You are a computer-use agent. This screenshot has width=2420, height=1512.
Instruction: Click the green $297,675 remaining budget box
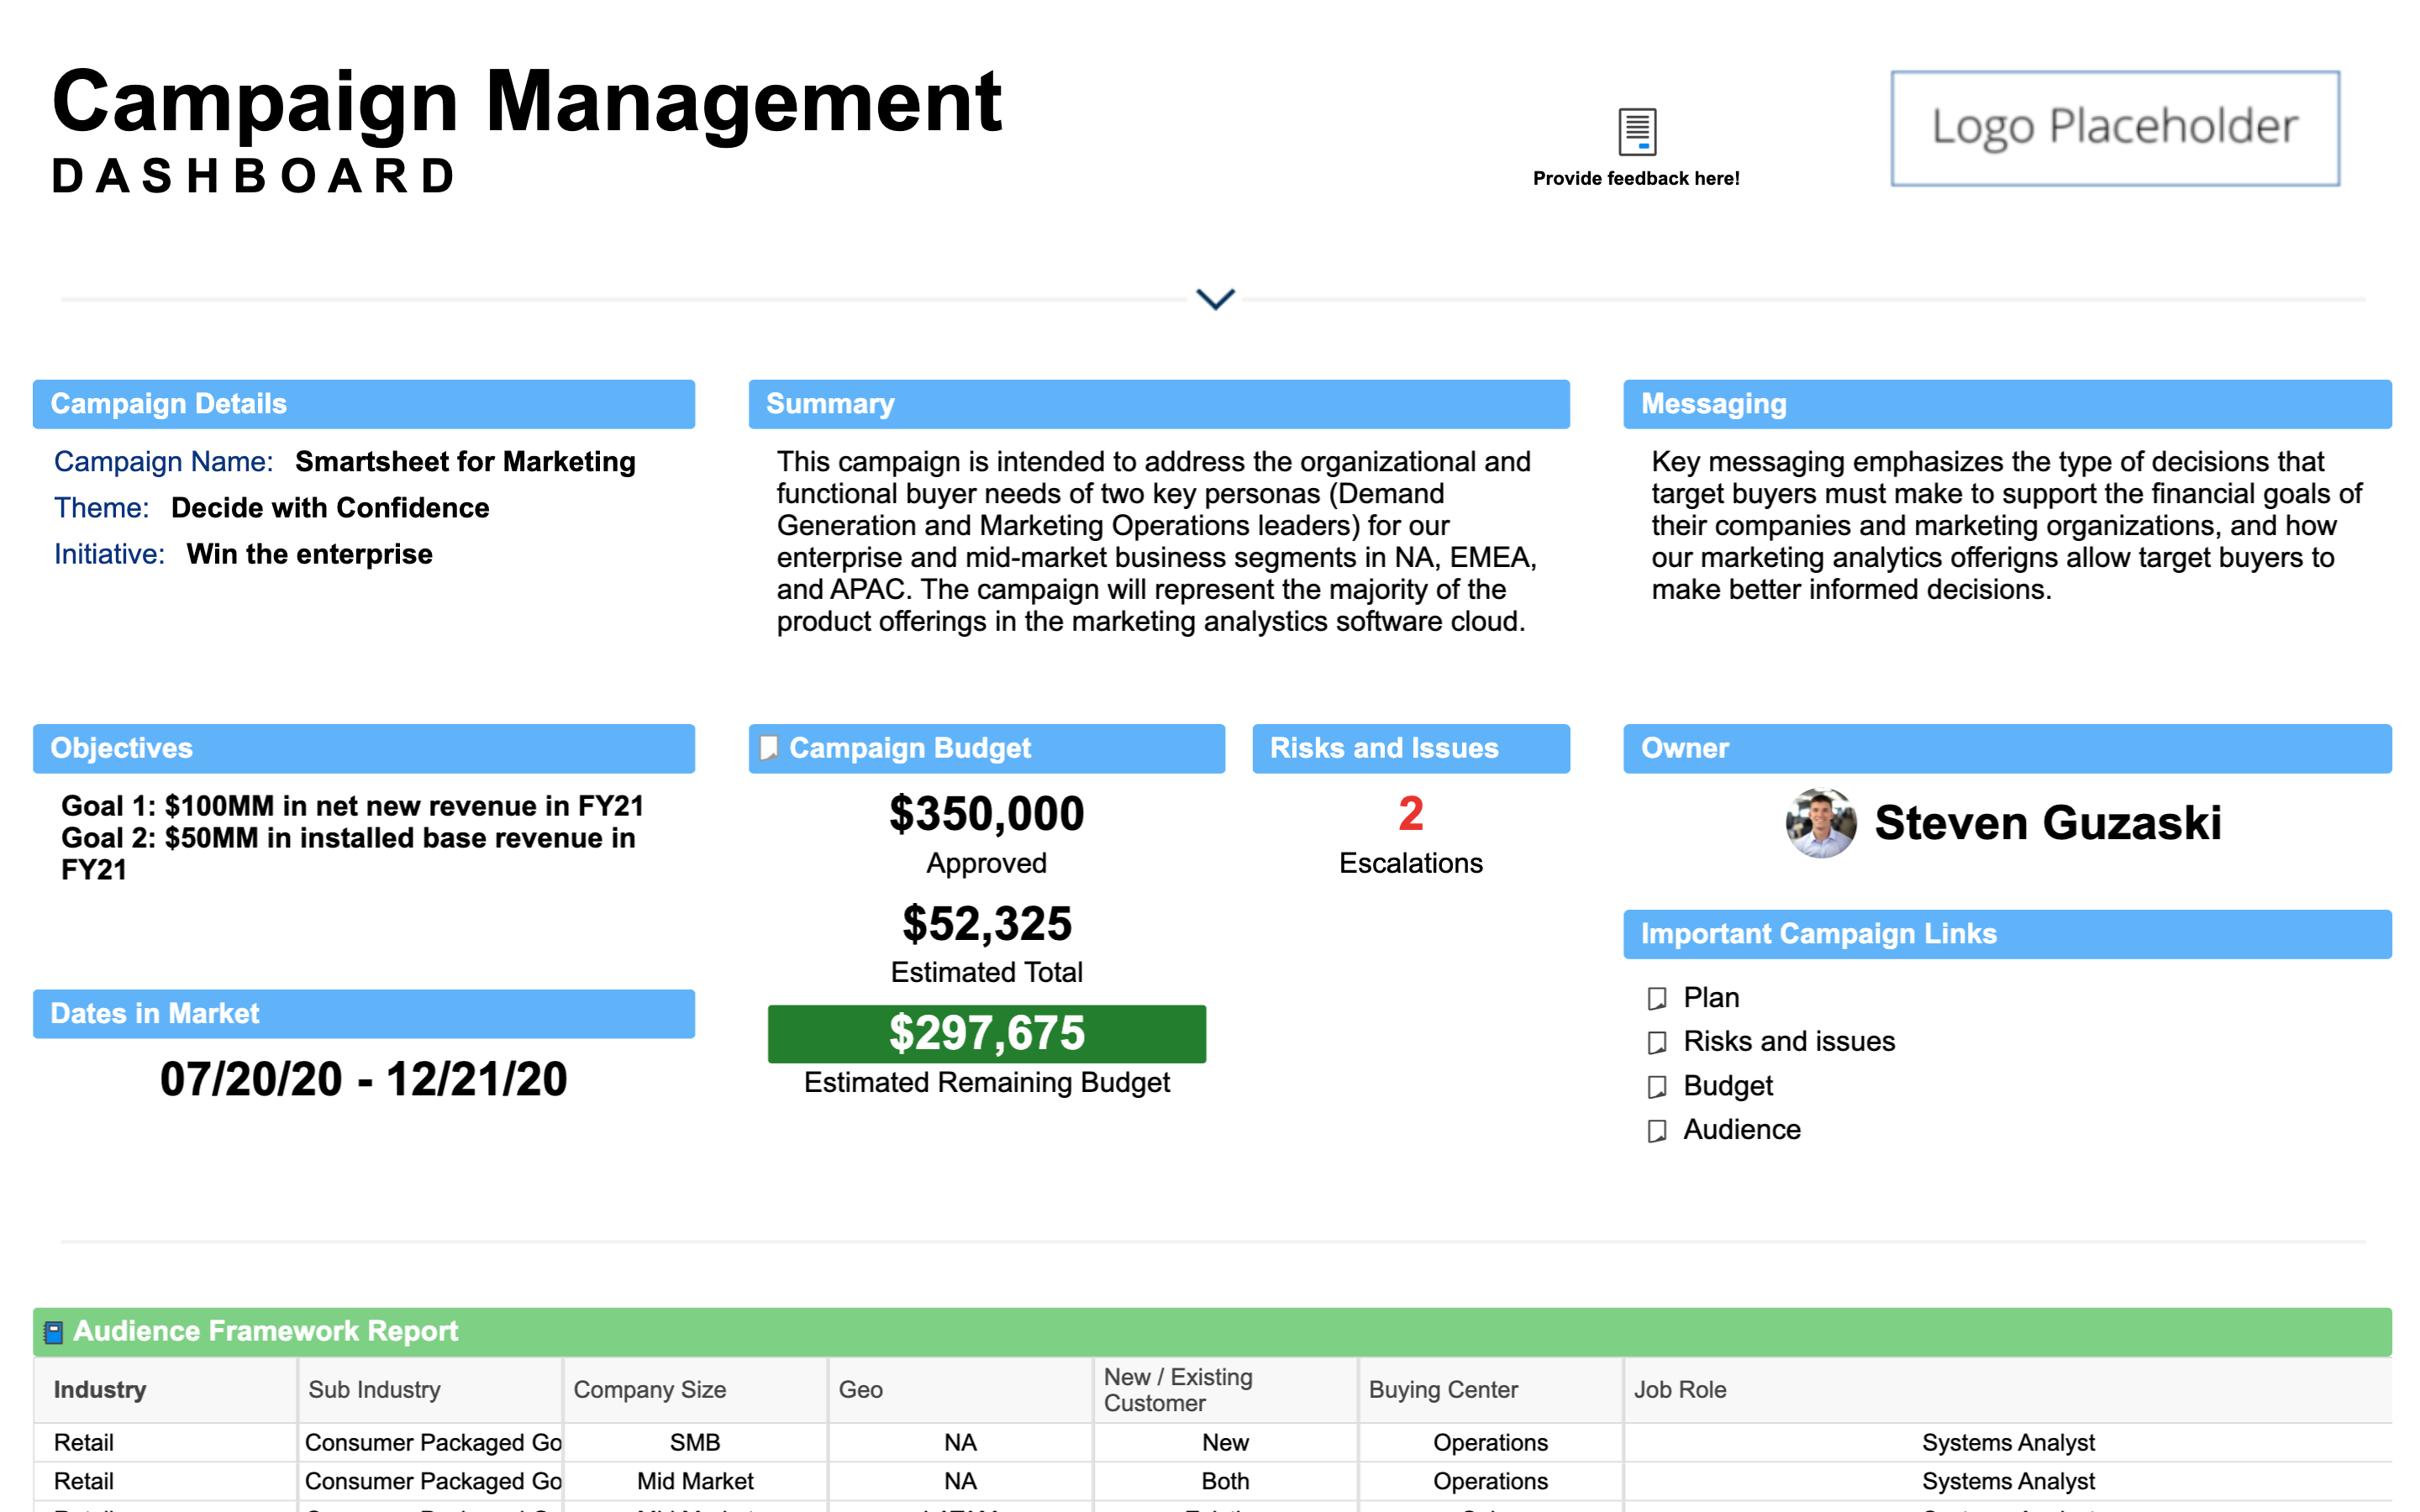(x=987, y=1033)
